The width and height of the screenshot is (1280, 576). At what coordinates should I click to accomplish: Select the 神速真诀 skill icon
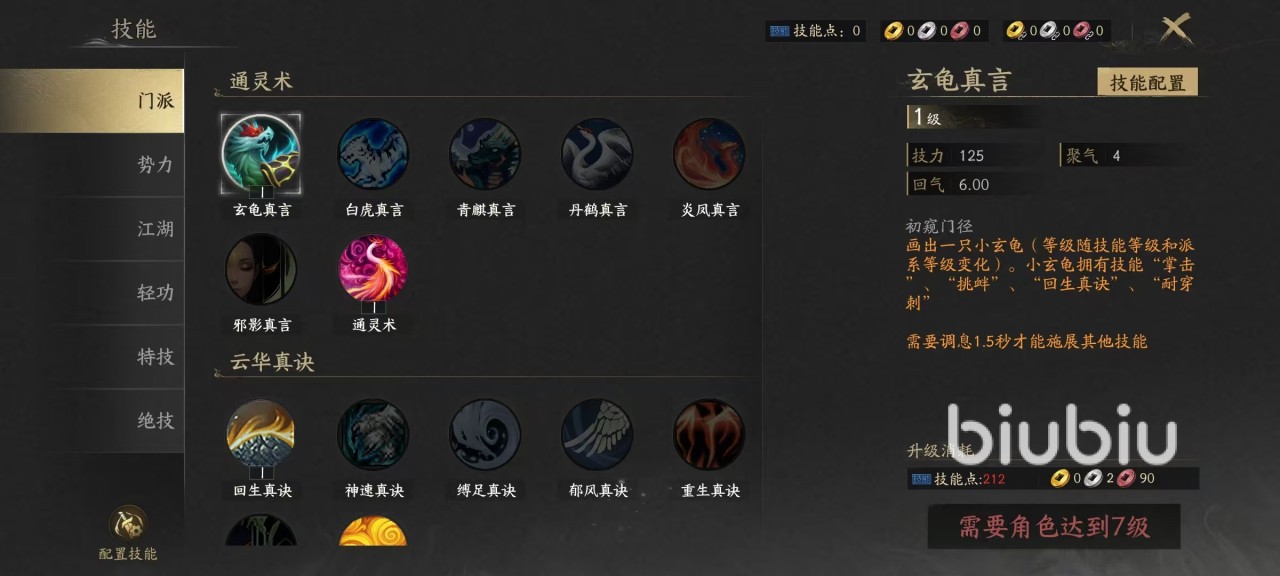tap(373, 435)
